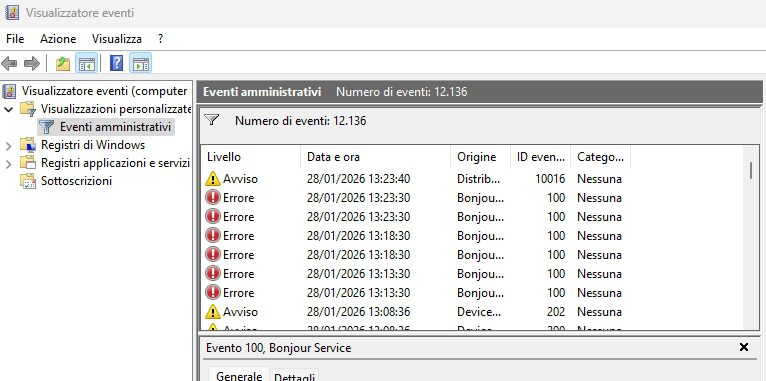This screenshot has width=766, height=381.
Task: Click the folder up-level toolbar icon
Action: pos(63,64)
